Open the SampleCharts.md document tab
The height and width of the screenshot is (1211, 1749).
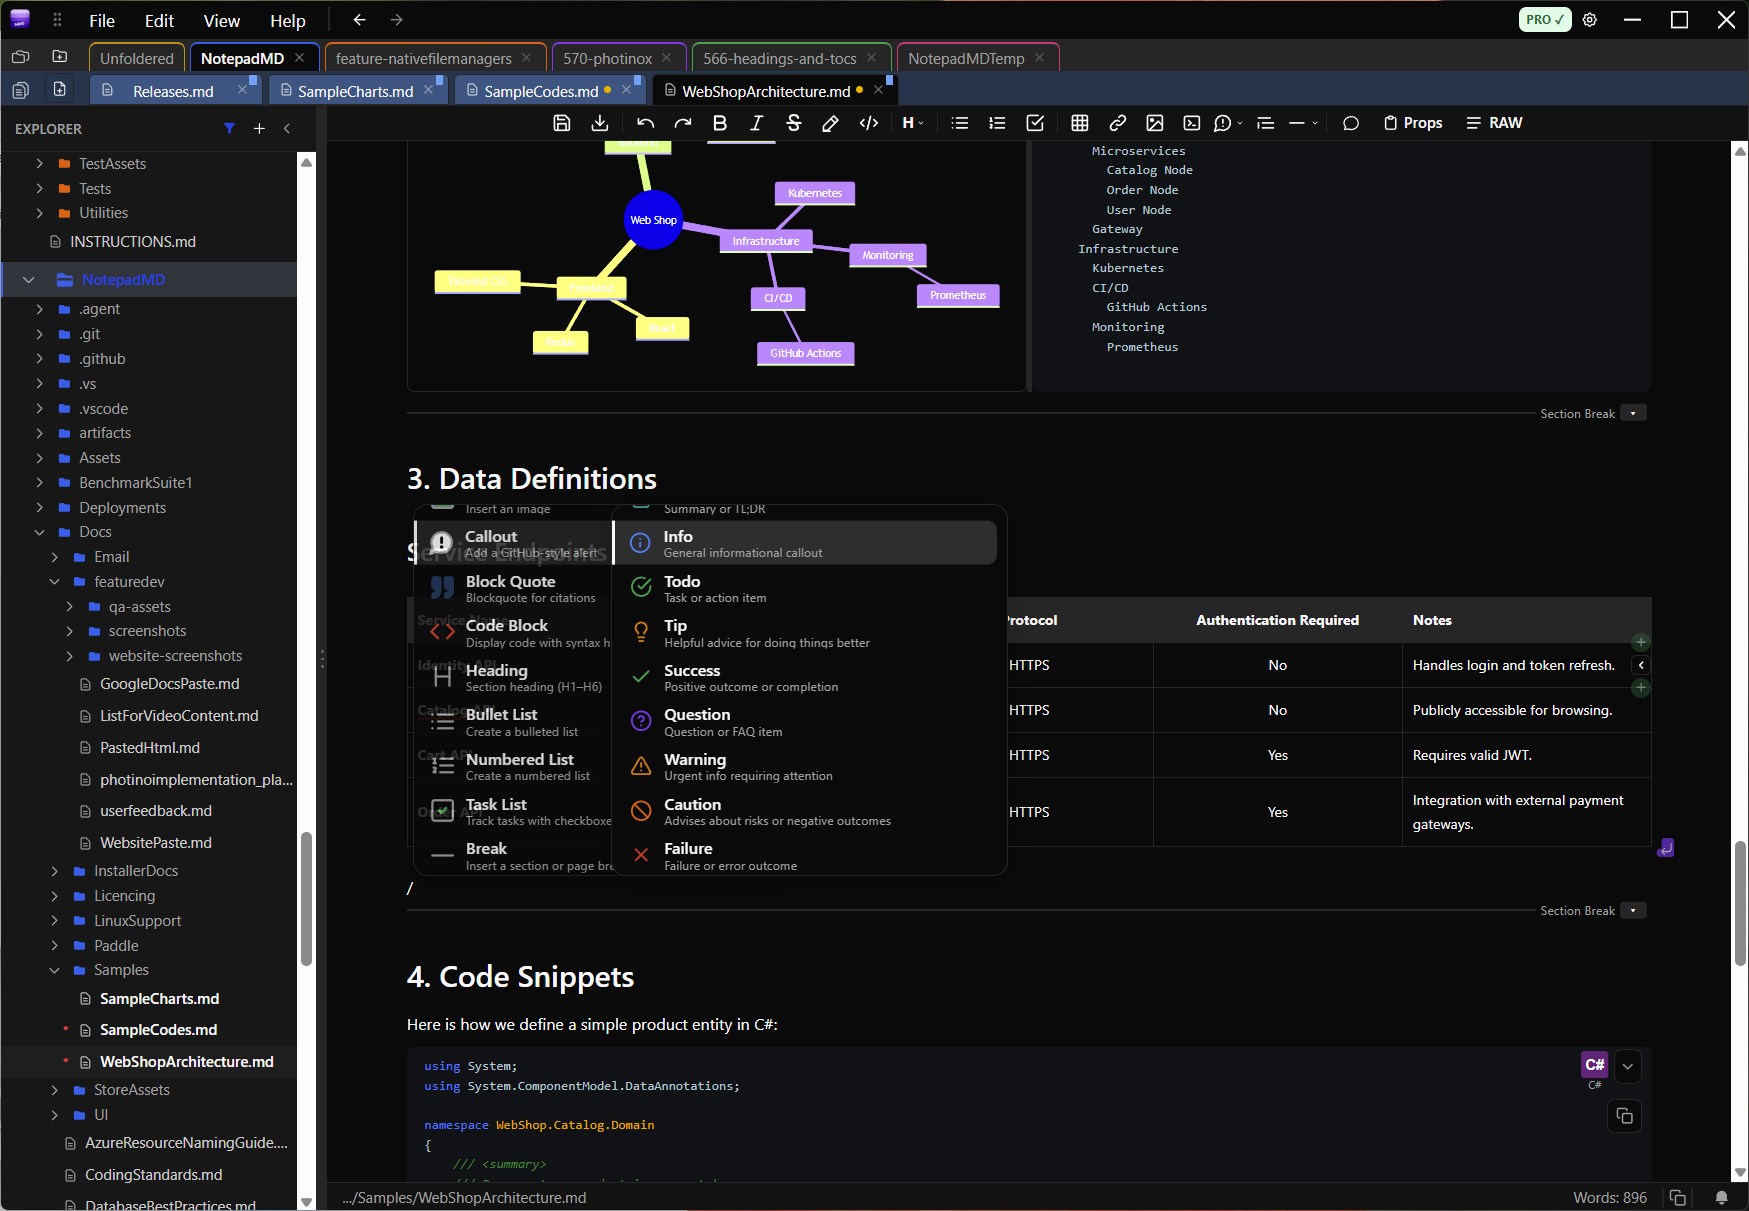(x=356, y=91)
